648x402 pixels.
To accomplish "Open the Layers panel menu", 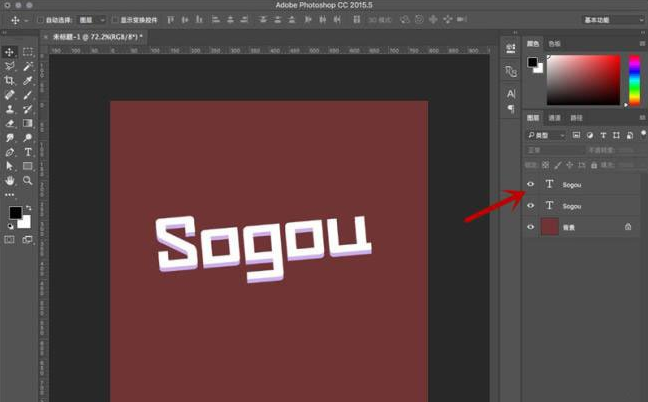I will 642,118.
